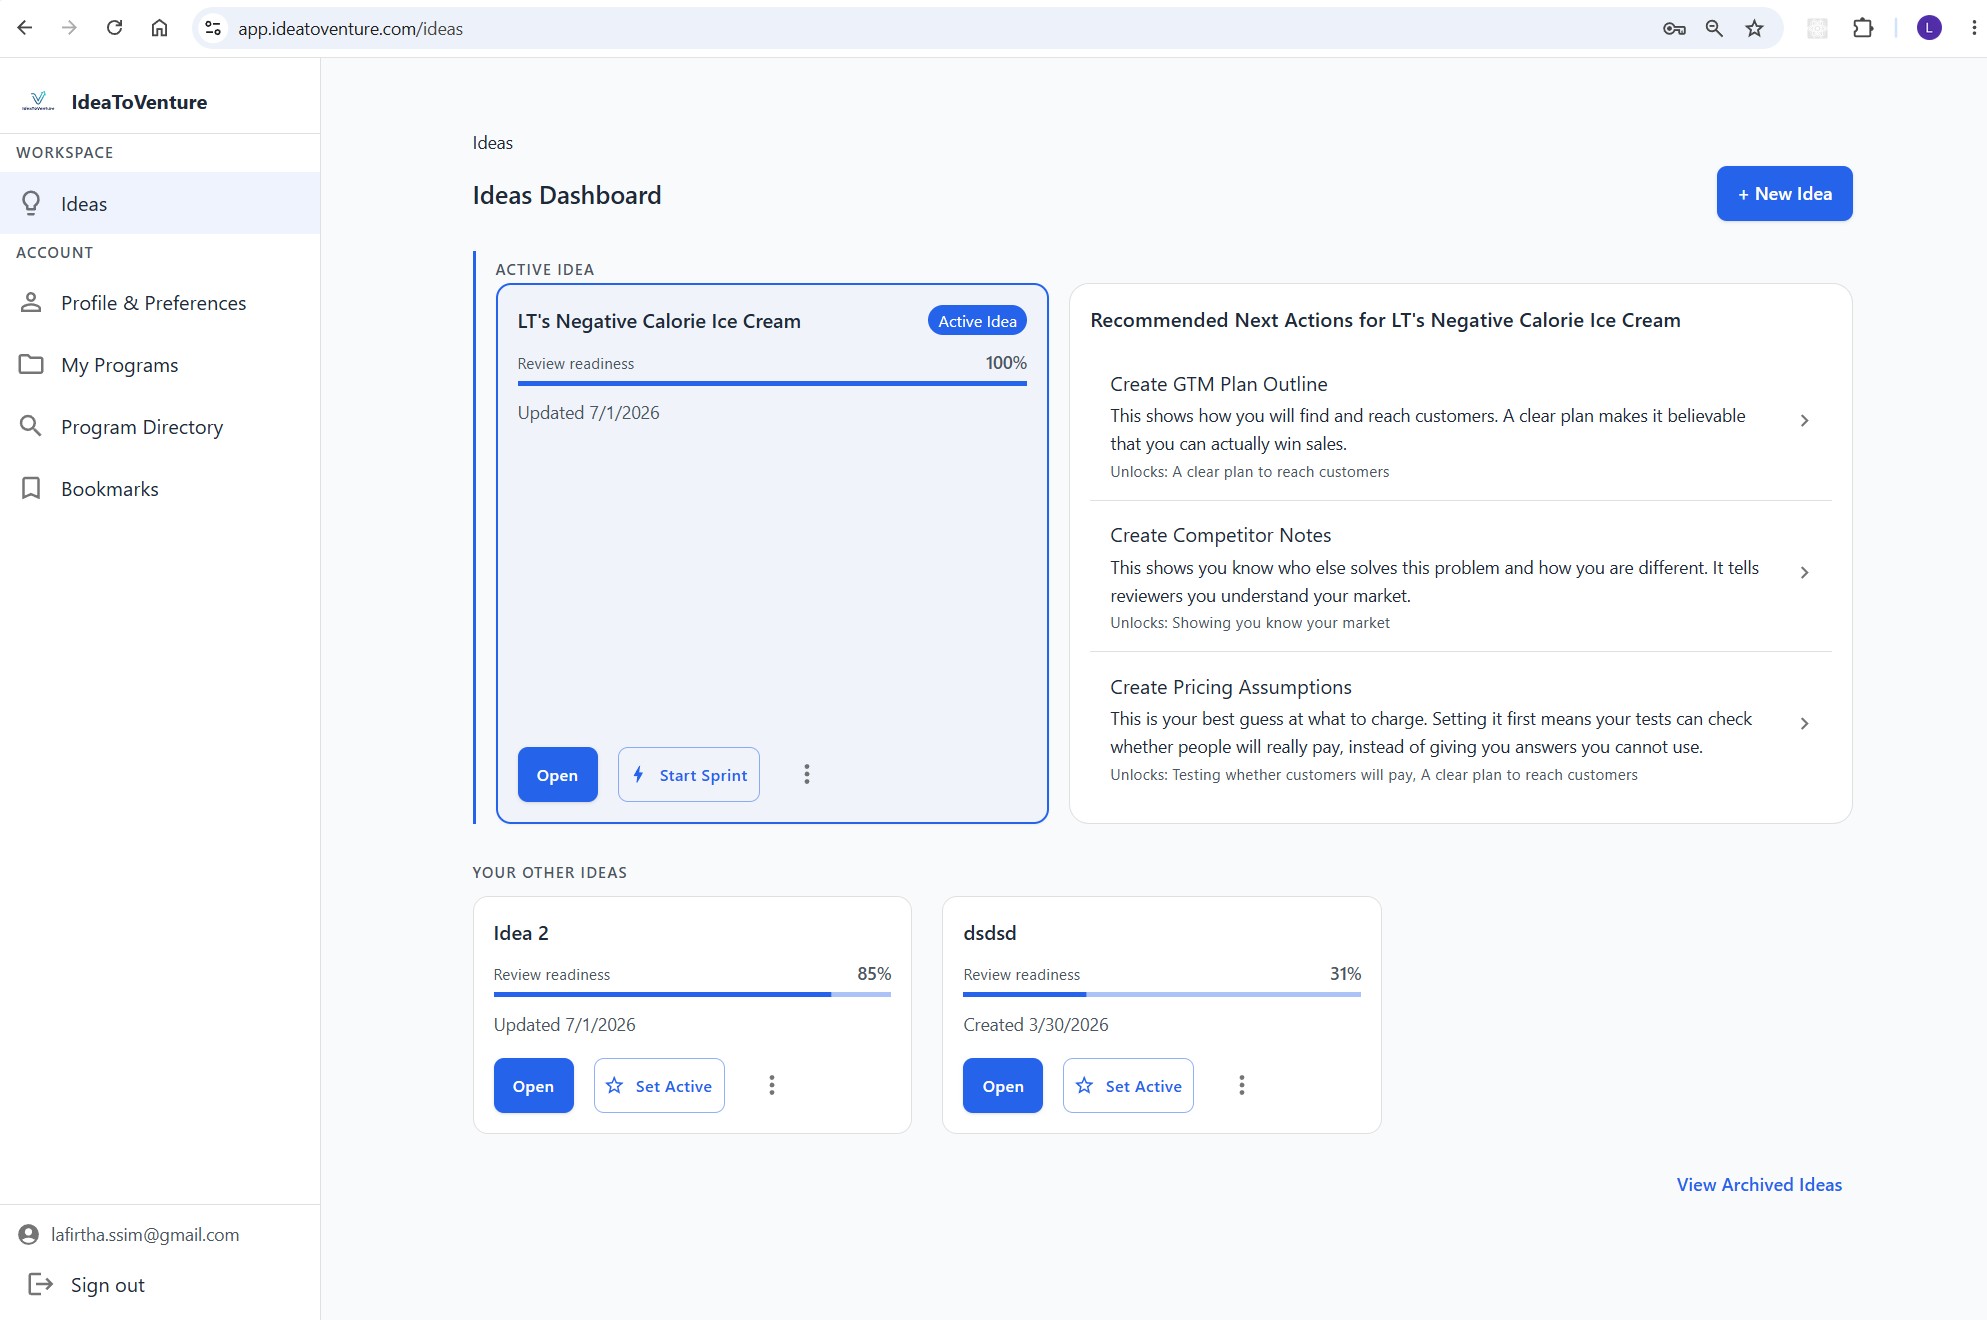Open Idea 2
1987x1320 pixels.
pos(533,1085)
